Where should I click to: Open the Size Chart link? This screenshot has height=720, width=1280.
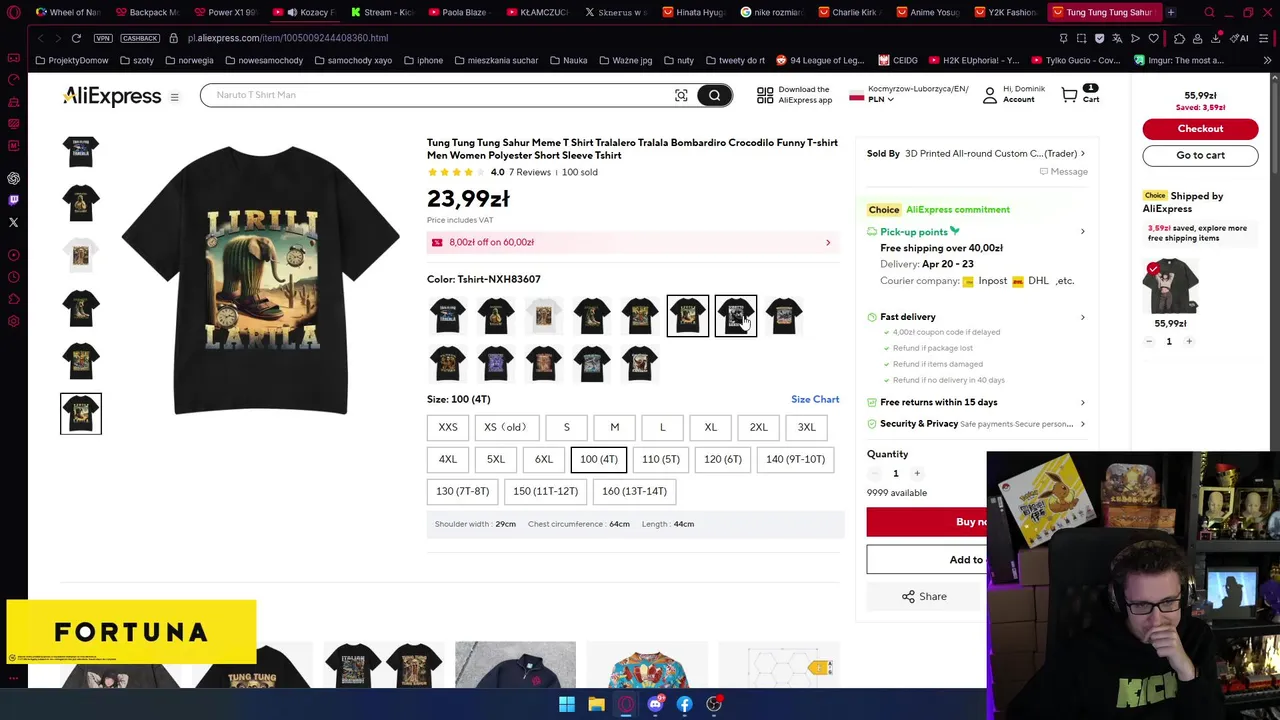click(815, 399)
